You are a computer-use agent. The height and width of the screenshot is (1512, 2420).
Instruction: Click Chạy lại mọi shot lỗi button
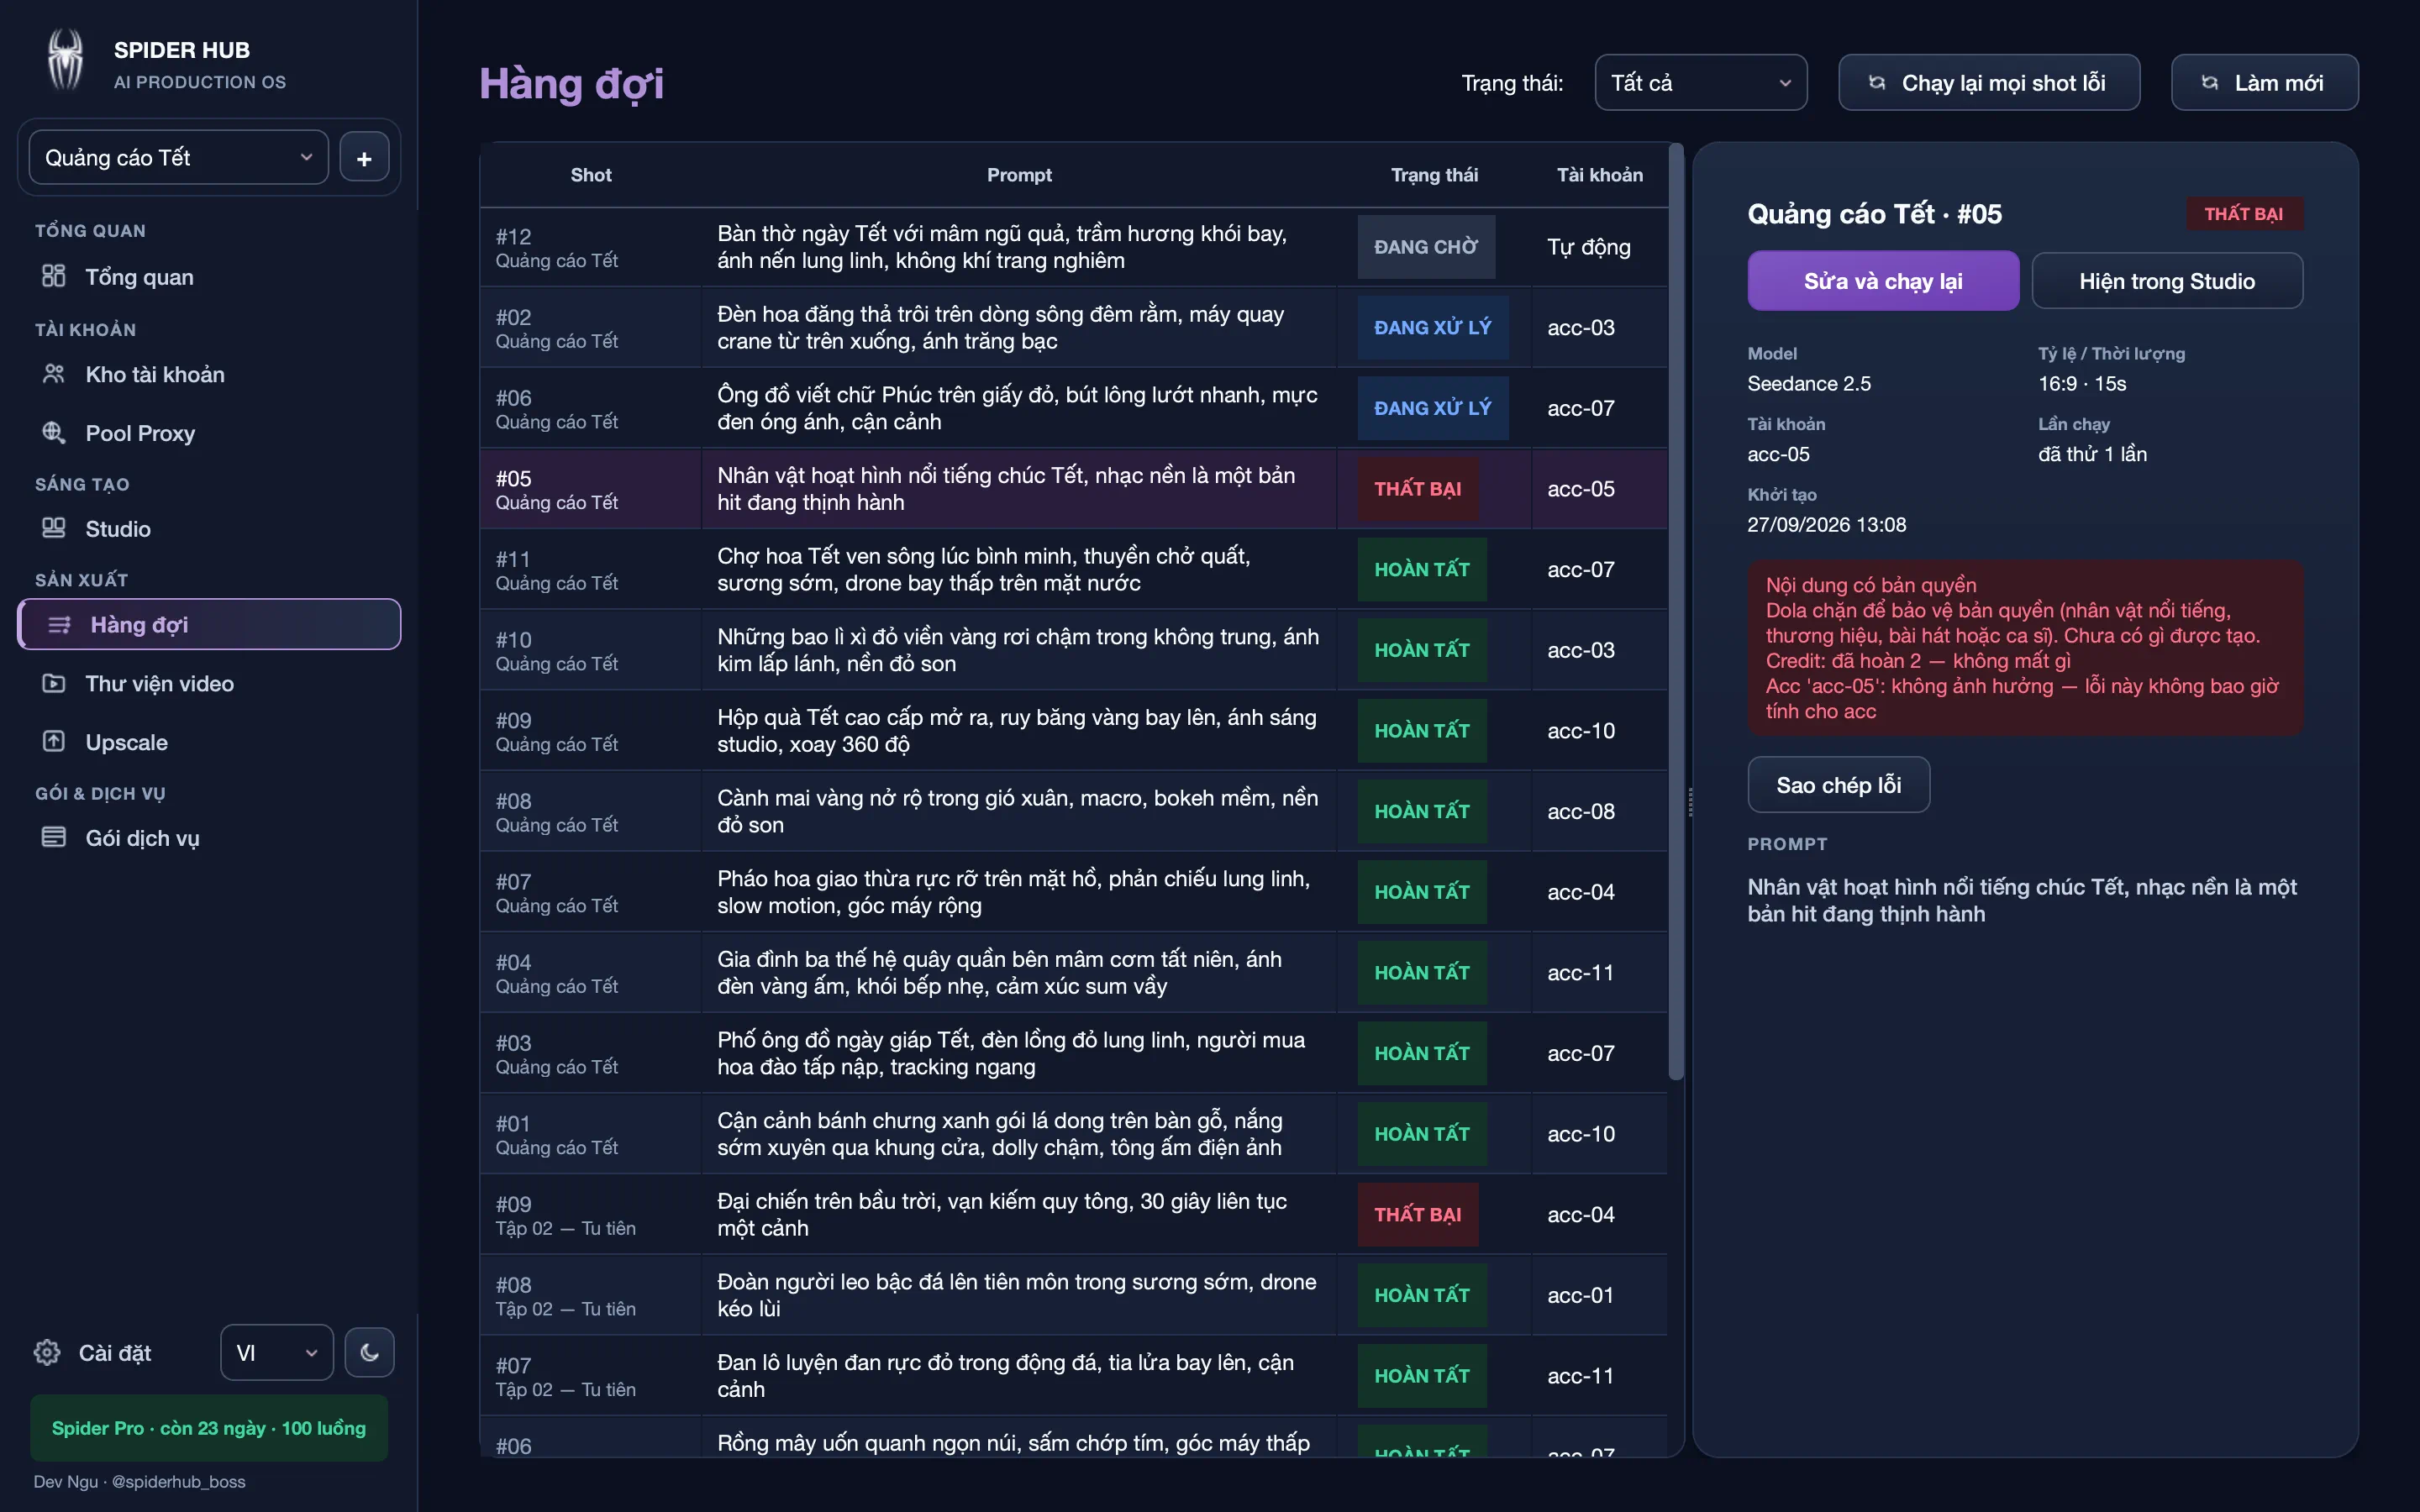(x=1989, y=83)
